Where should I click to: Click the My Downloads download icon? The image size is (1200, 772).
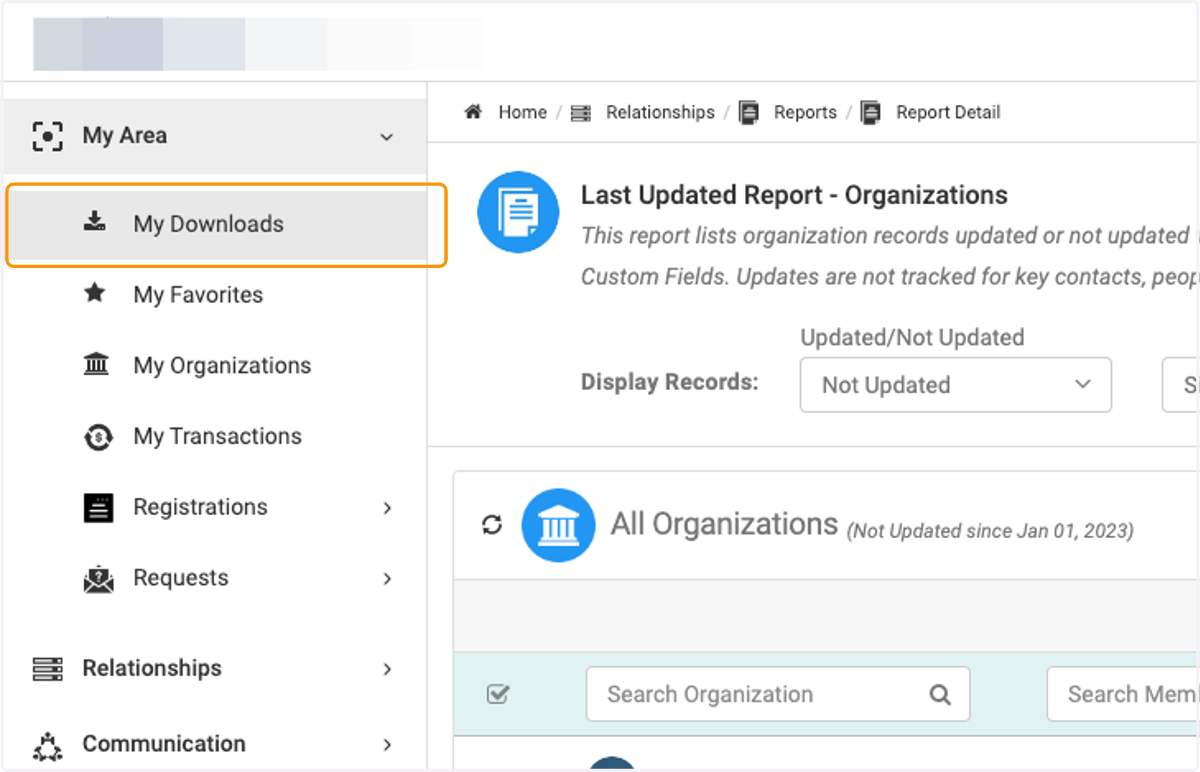click(x=95, y=222)
